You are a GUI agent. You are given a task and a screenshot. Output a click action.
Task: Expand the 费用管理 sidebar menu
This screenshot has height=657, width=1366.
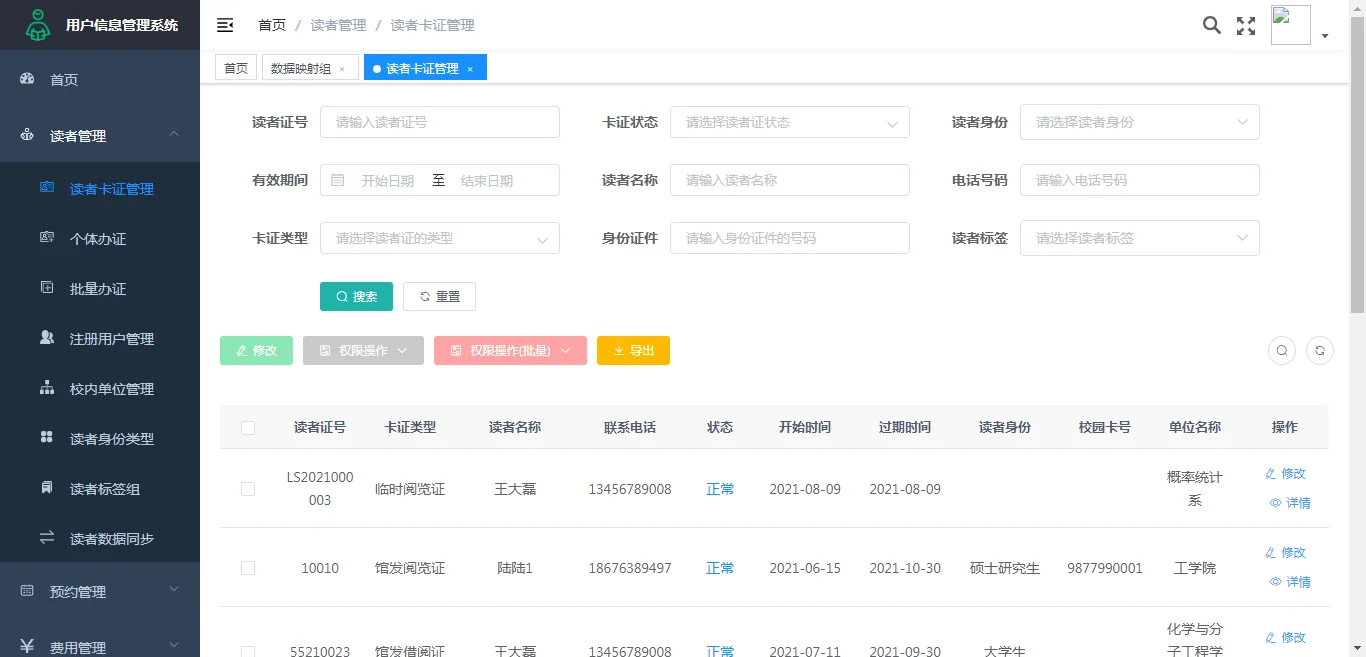coord(100,646)
